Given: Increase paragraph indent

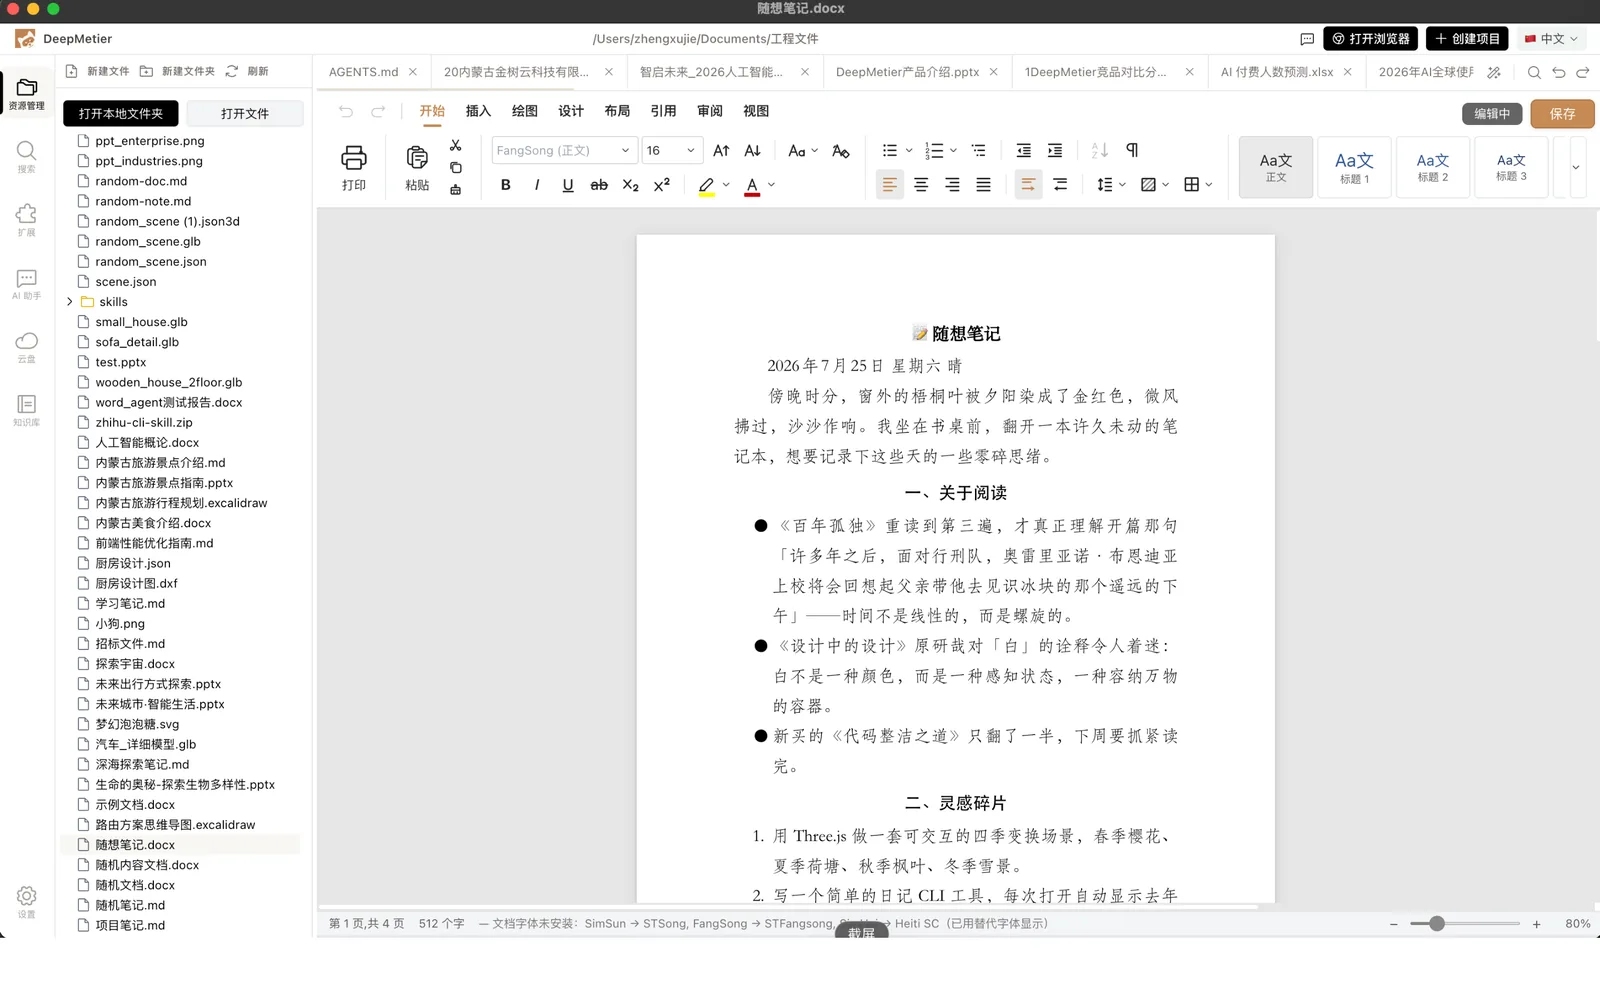Looking at the screenshot, I should pos(1055,151).
